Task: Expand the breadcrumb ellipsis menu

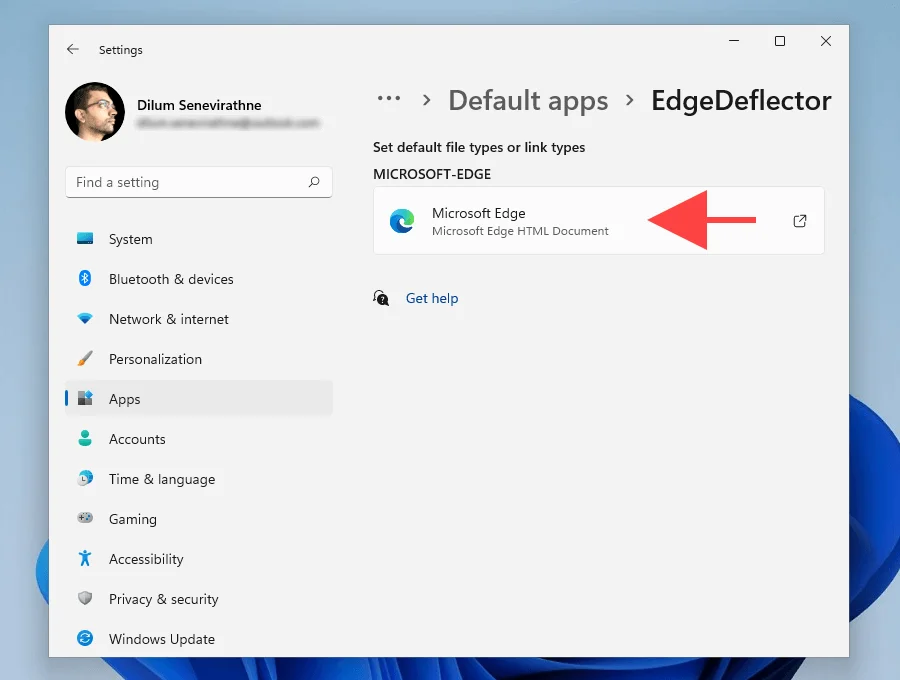Action: [x=389, y=98]
